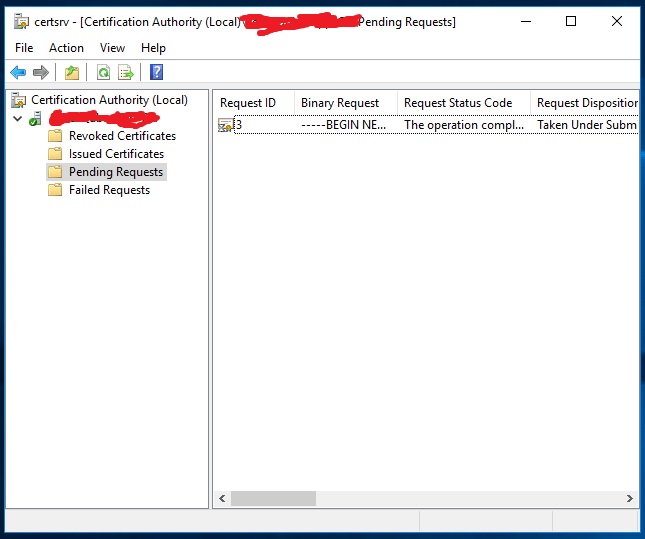Screen dimensions: 645x539
Task: Click the Export List toolbar icon
Action: 126,72
